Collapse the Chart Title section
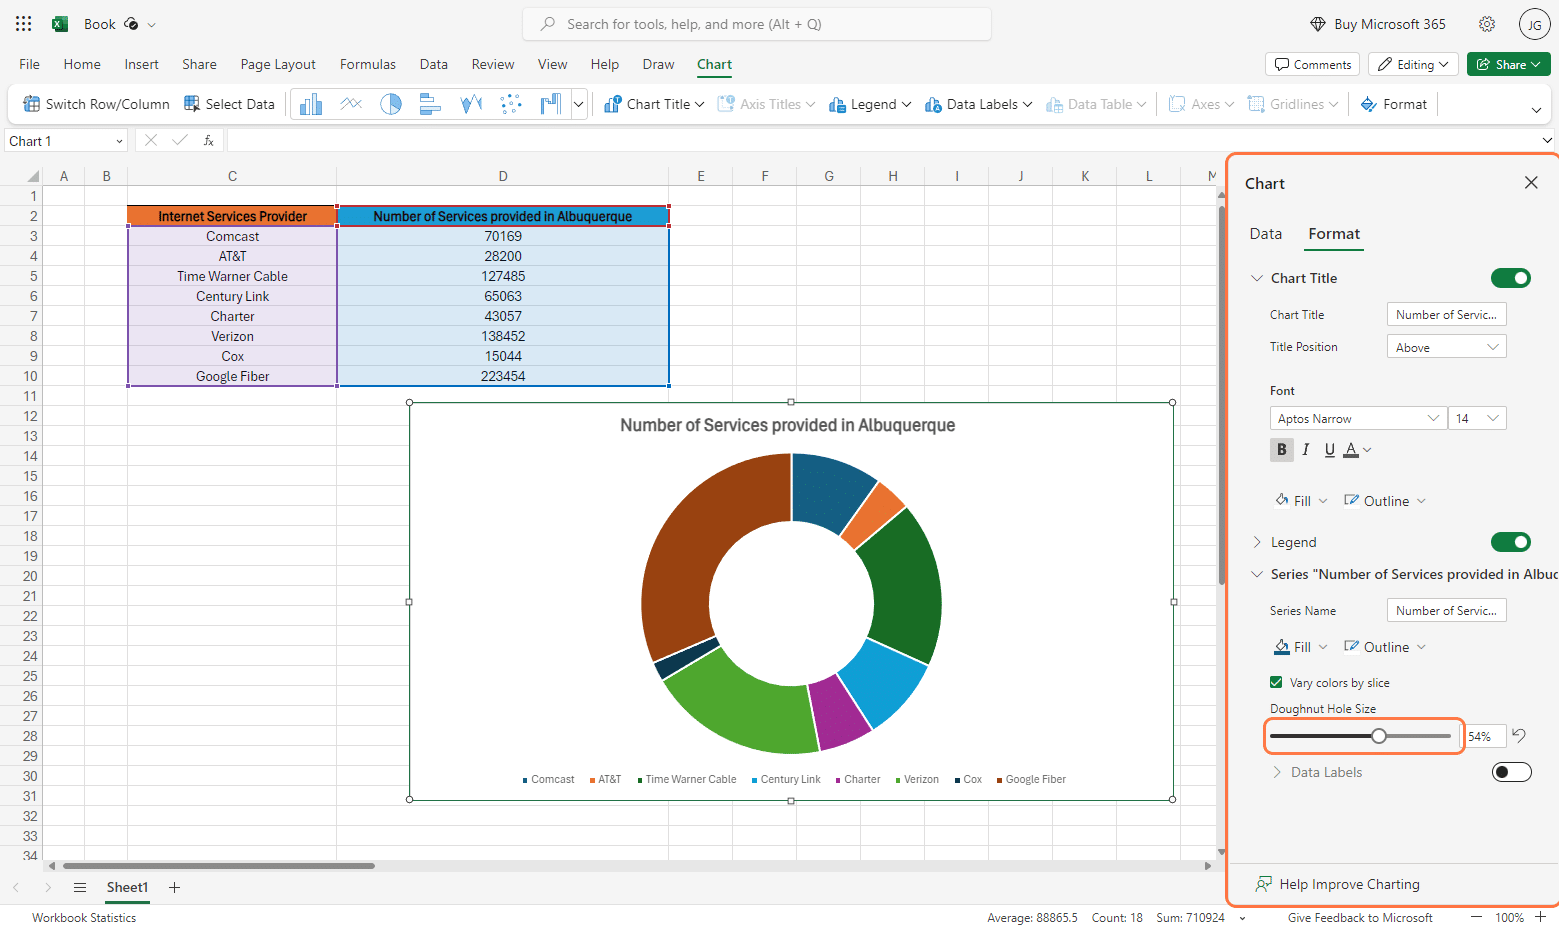This screenshot has width=1559, height=927. [1257, 278]
